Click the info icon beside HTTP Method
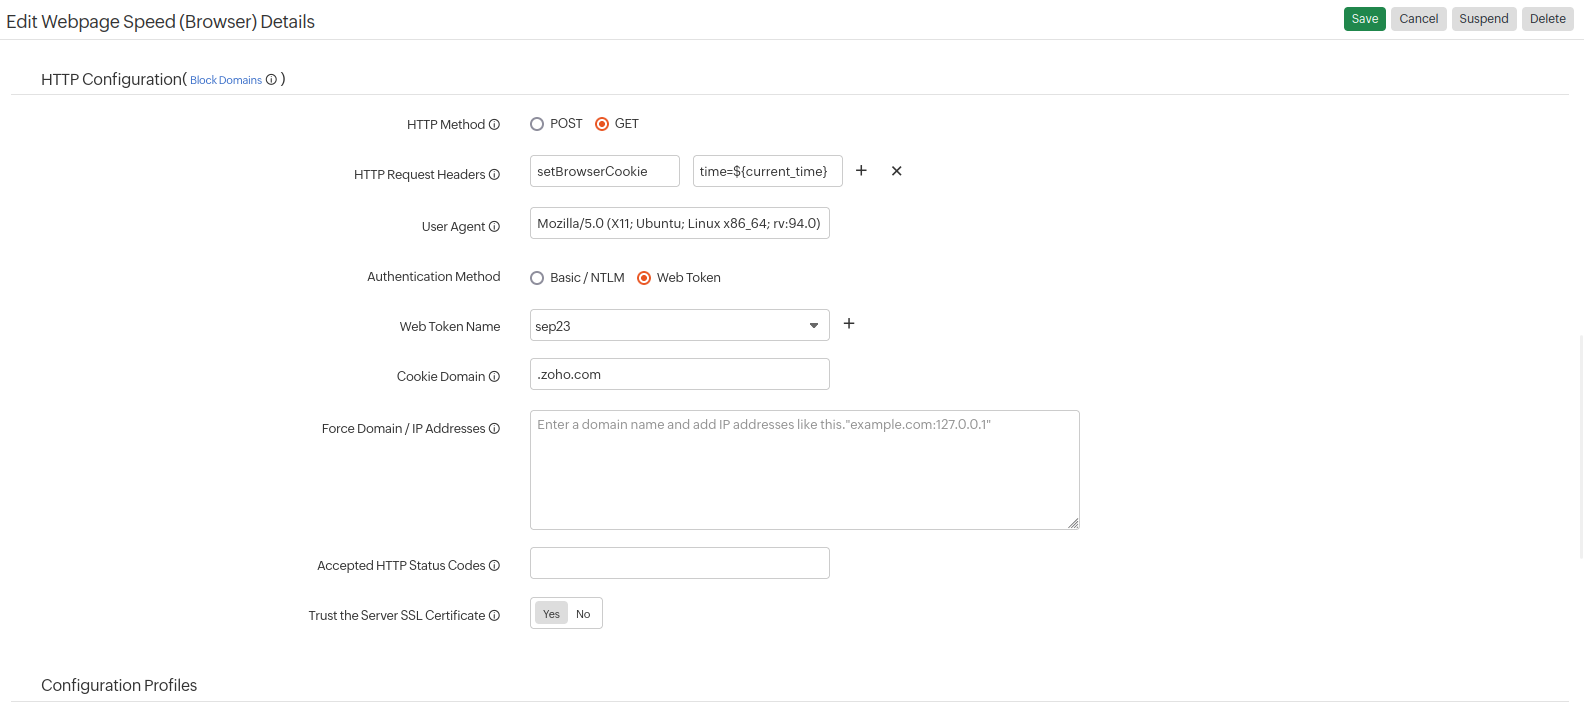This screenshot has height=702, width=1584. [494, 125]
